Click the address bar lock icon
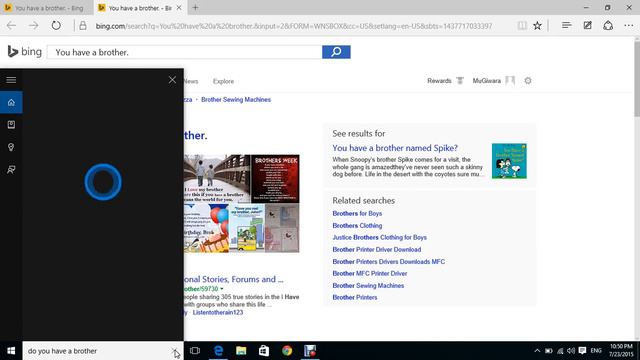640x360 pixels. (83, 26)
